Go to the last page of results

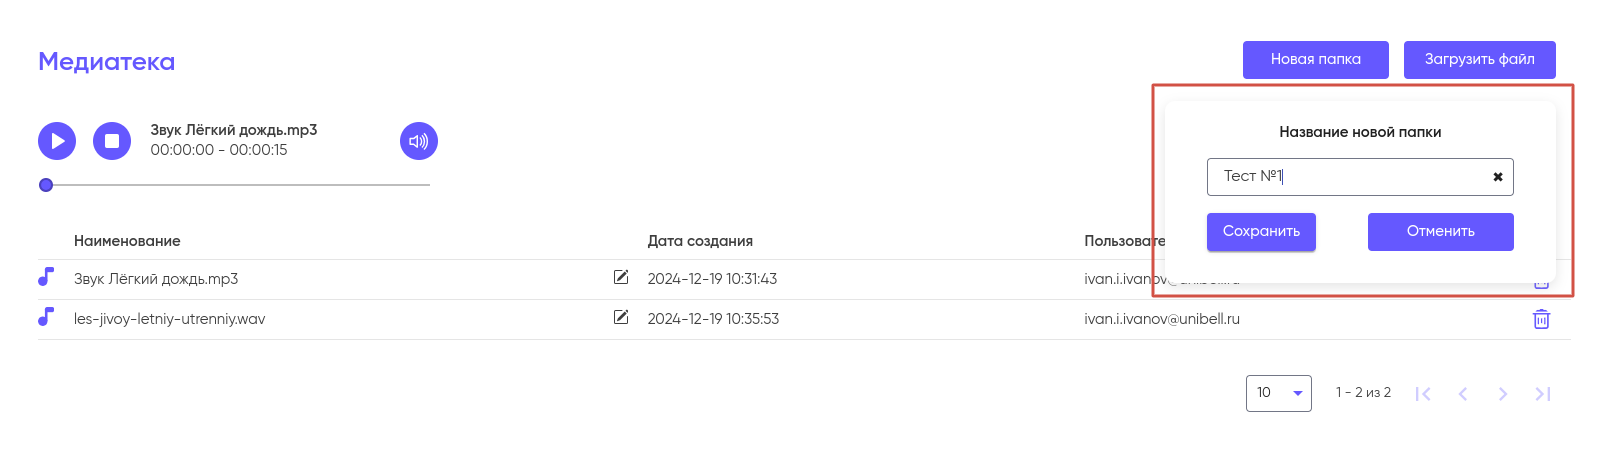(x=1542, y=394)
